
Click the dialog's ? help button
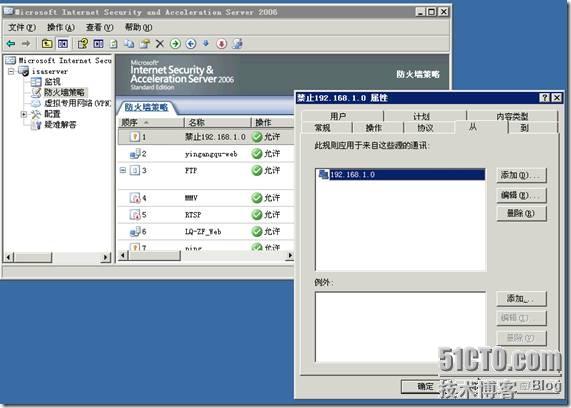[x=544, y=98]
